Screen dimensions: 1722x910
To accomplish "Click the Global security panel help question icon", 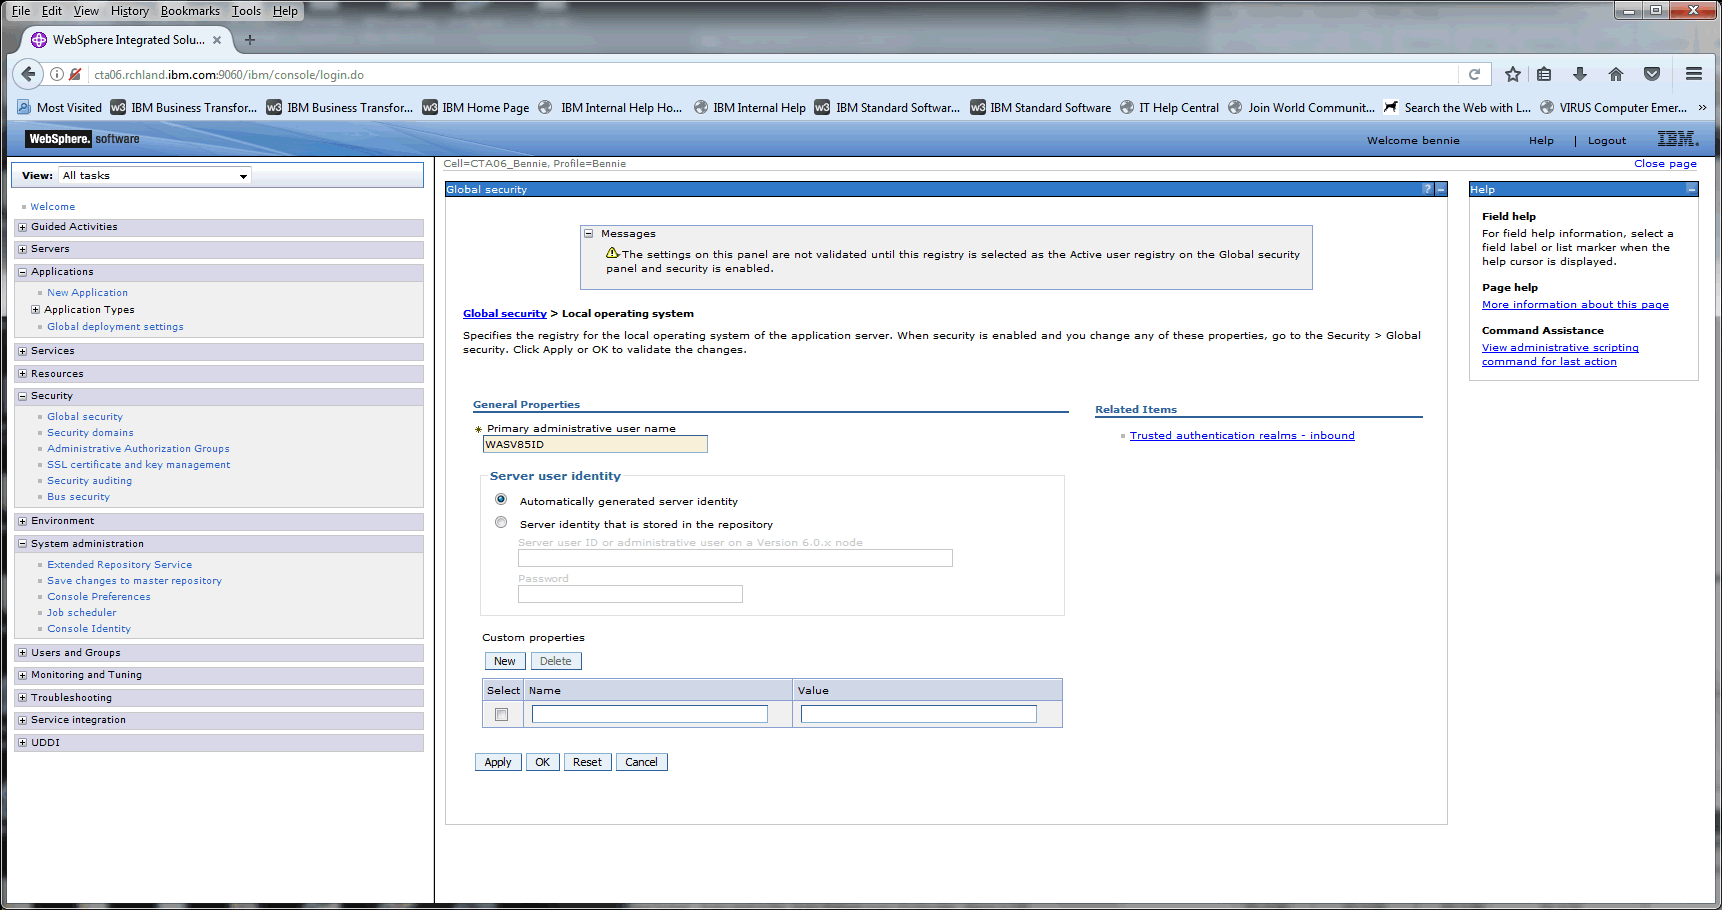I will (x=1427, y=189).
